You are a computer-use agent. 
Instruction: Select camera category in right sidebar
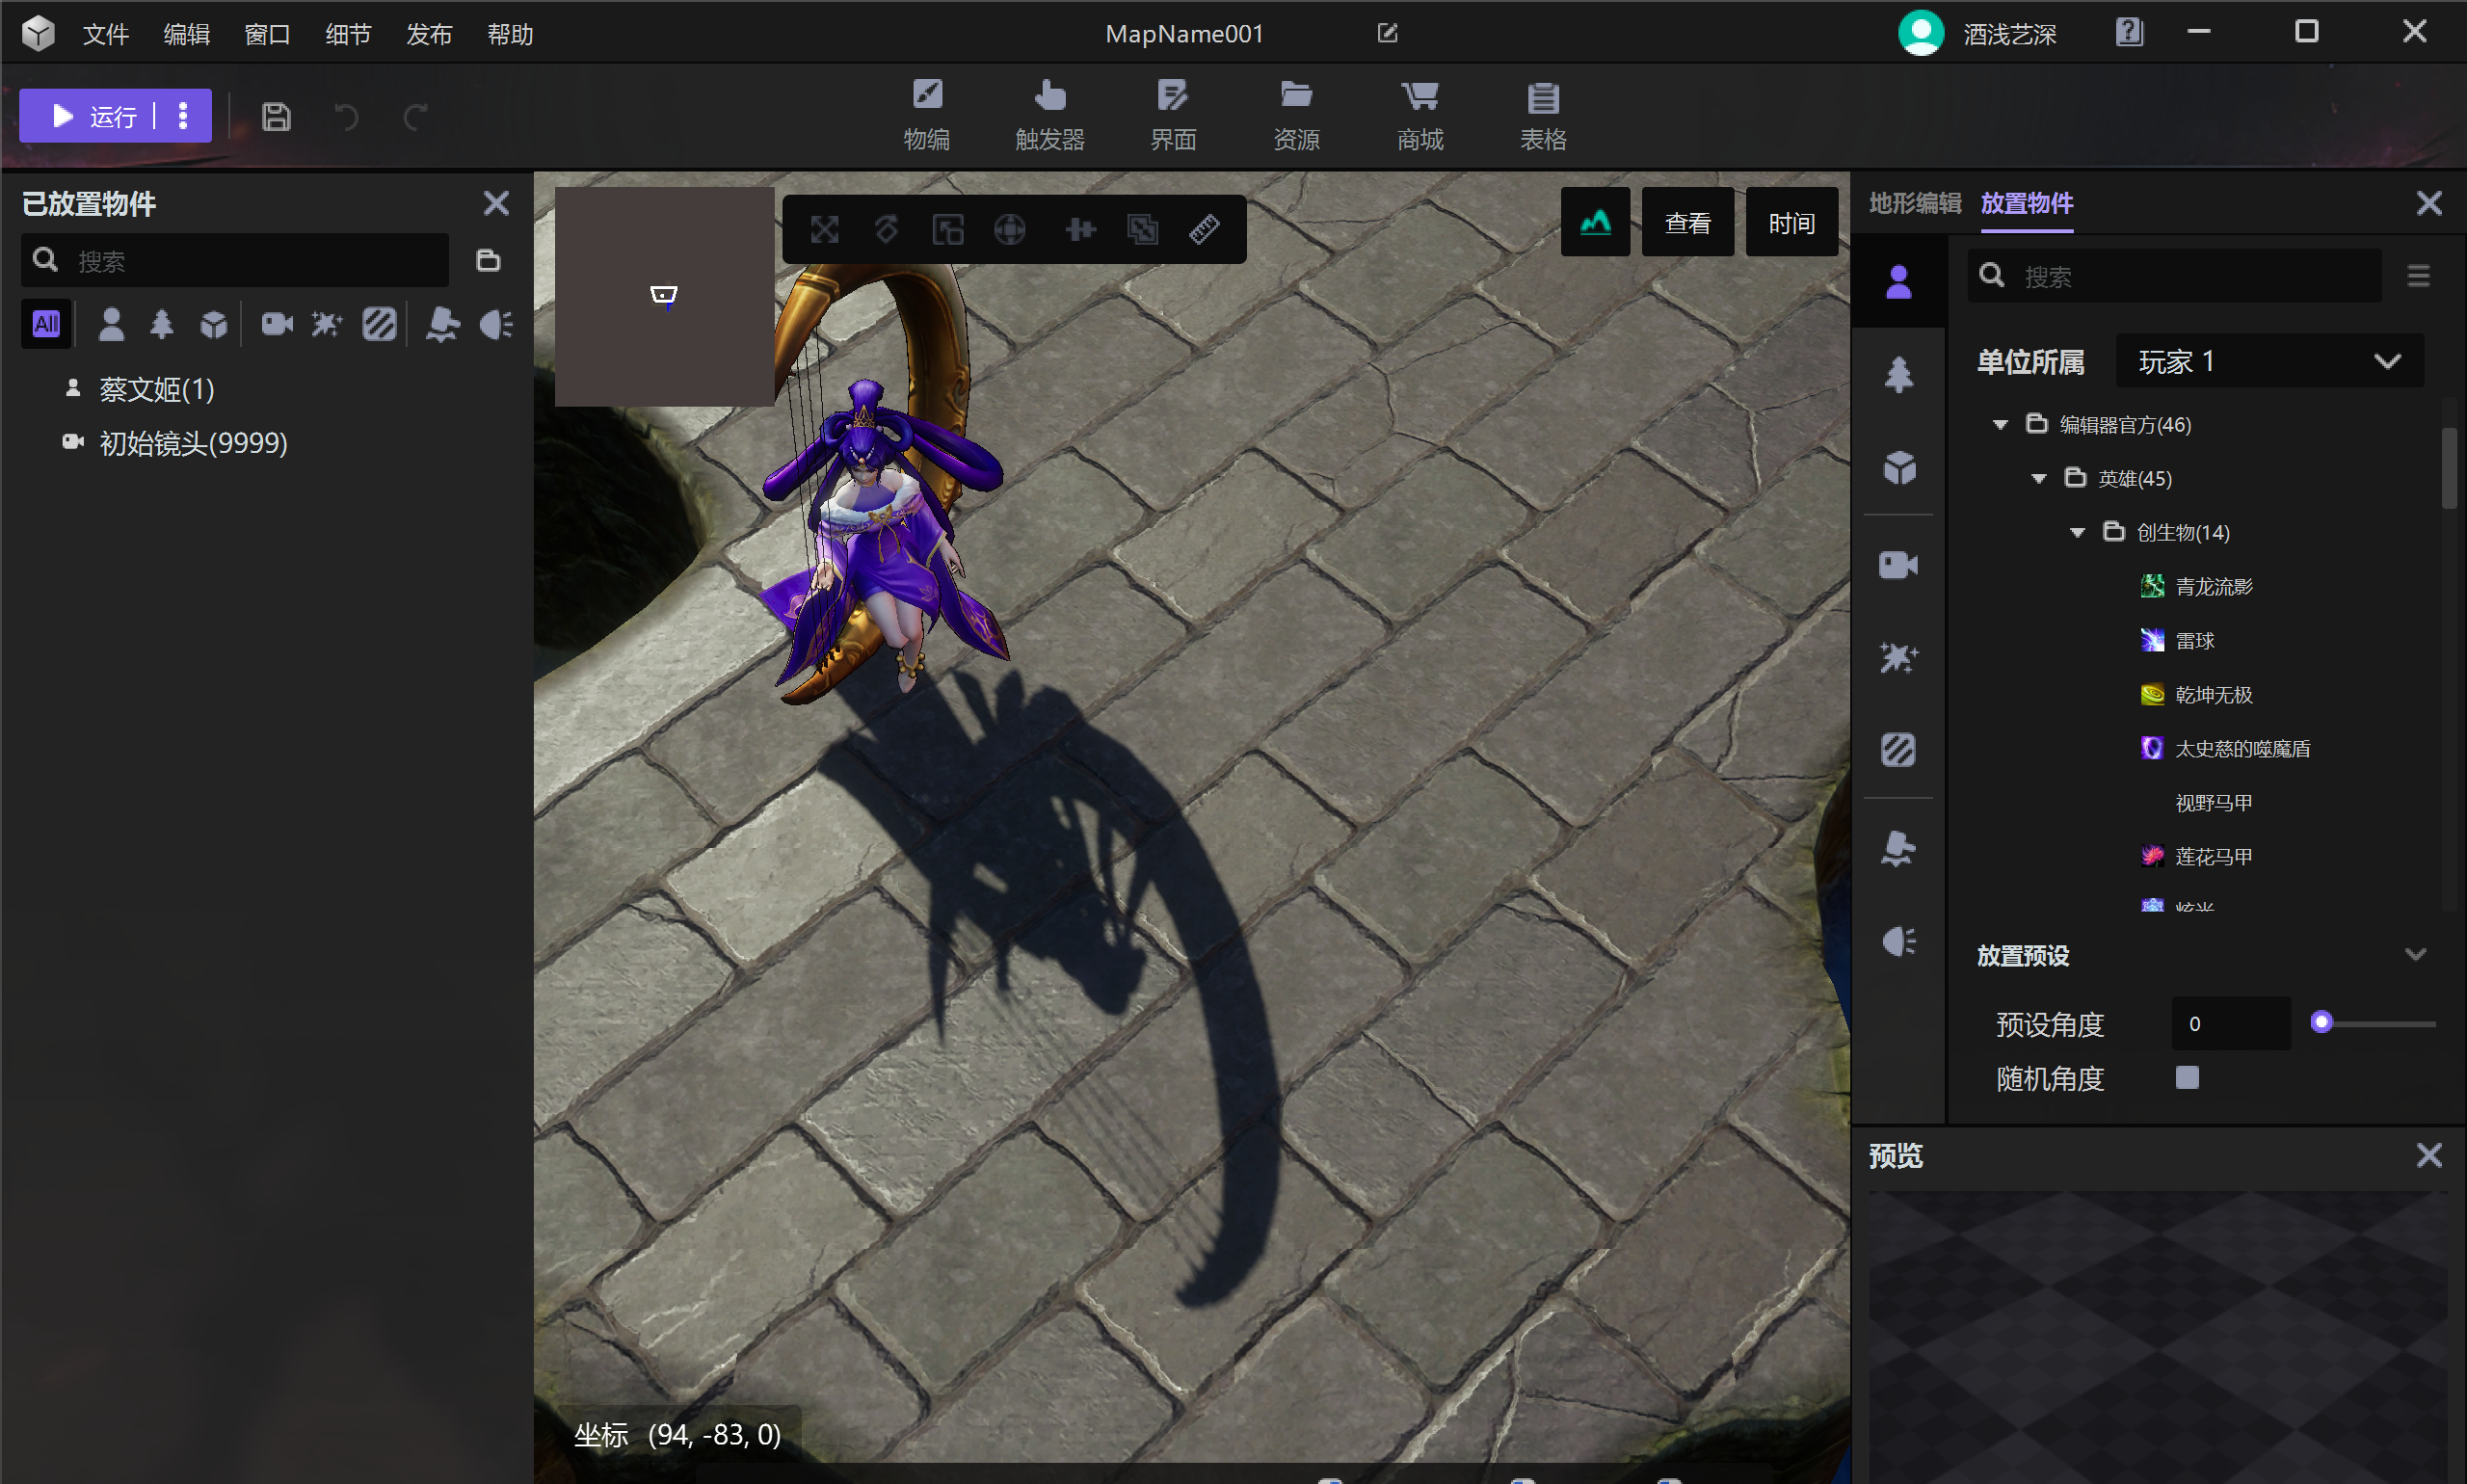coord(1898,565)
